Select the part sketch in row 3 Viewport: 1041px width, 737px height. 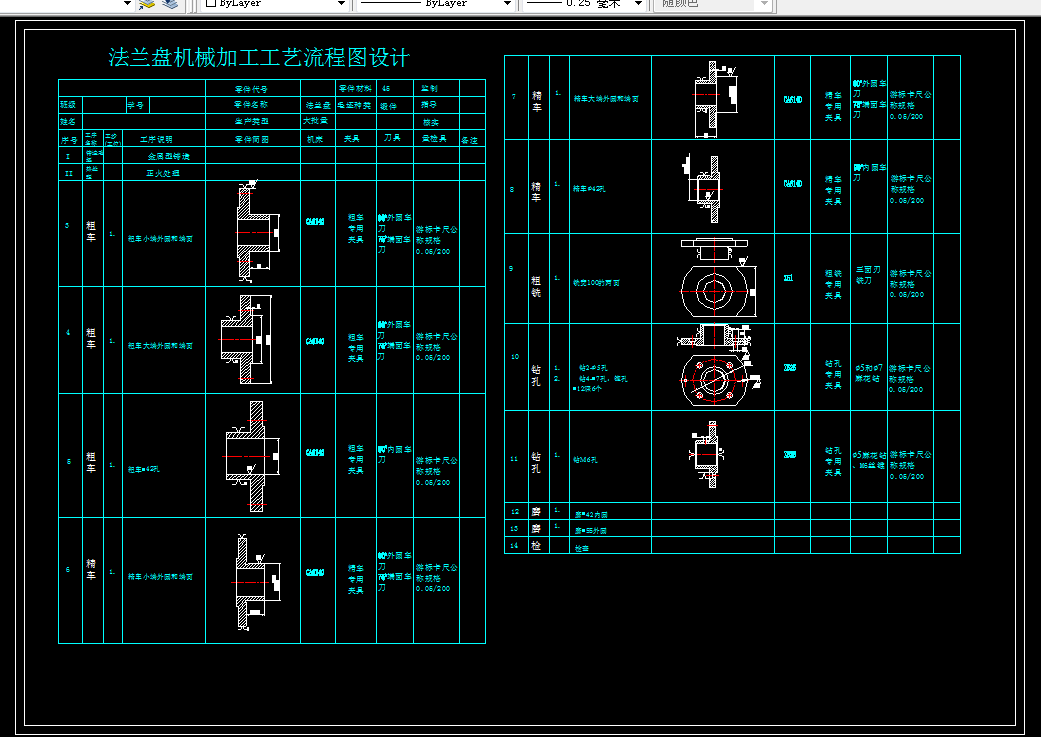(259, 229)
